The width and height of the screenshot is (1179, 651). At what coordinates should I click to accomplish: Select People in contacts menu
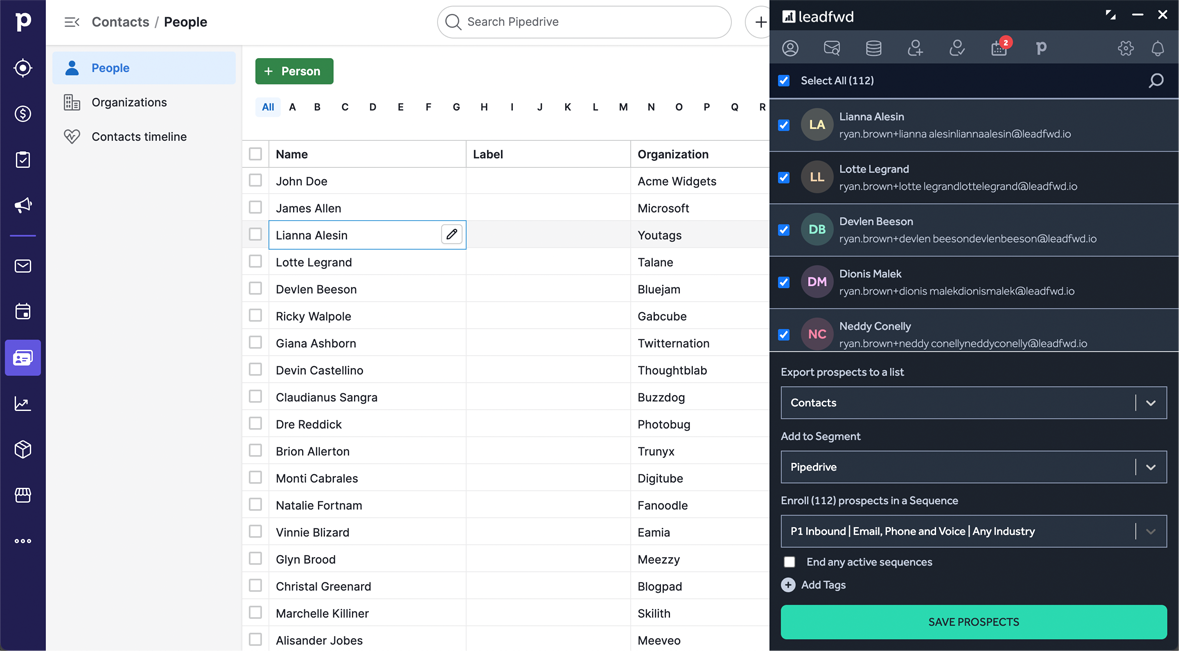[144, 68]
